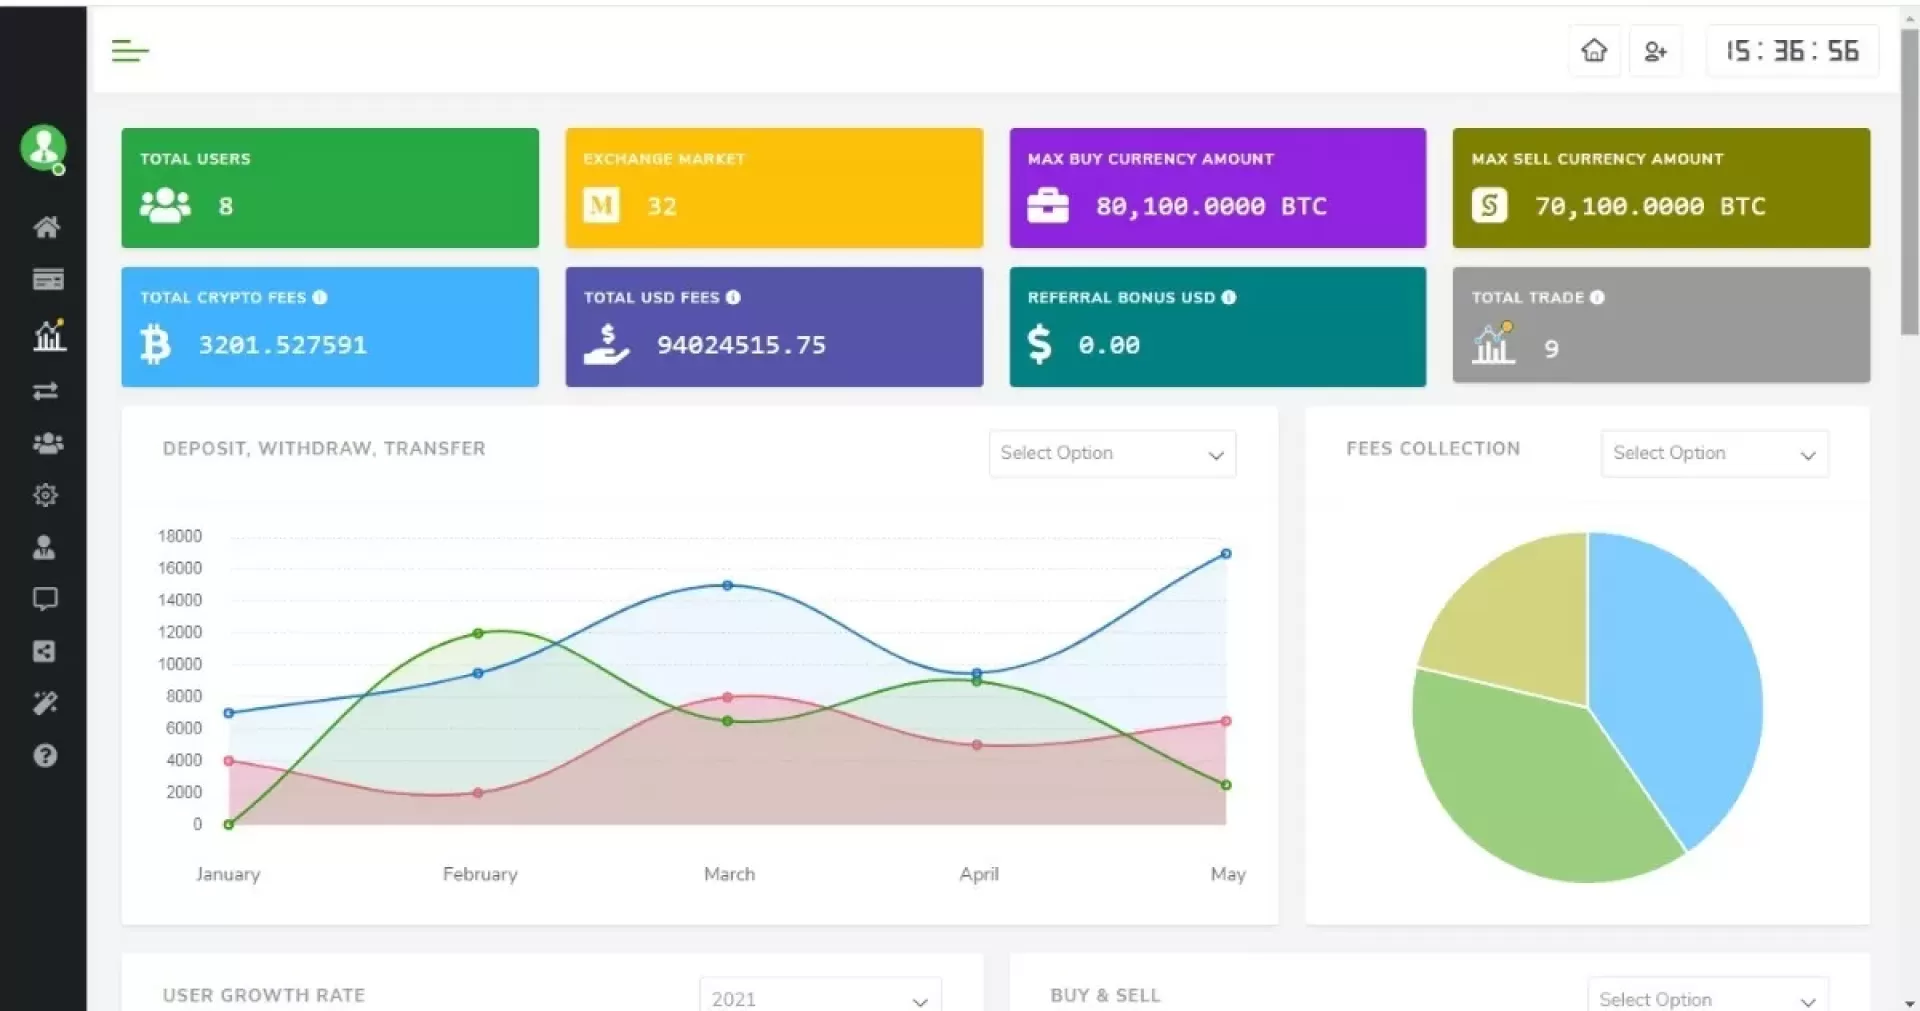
Task: Click the hamburger menu toggle icon
Action: tap(130, 51)
